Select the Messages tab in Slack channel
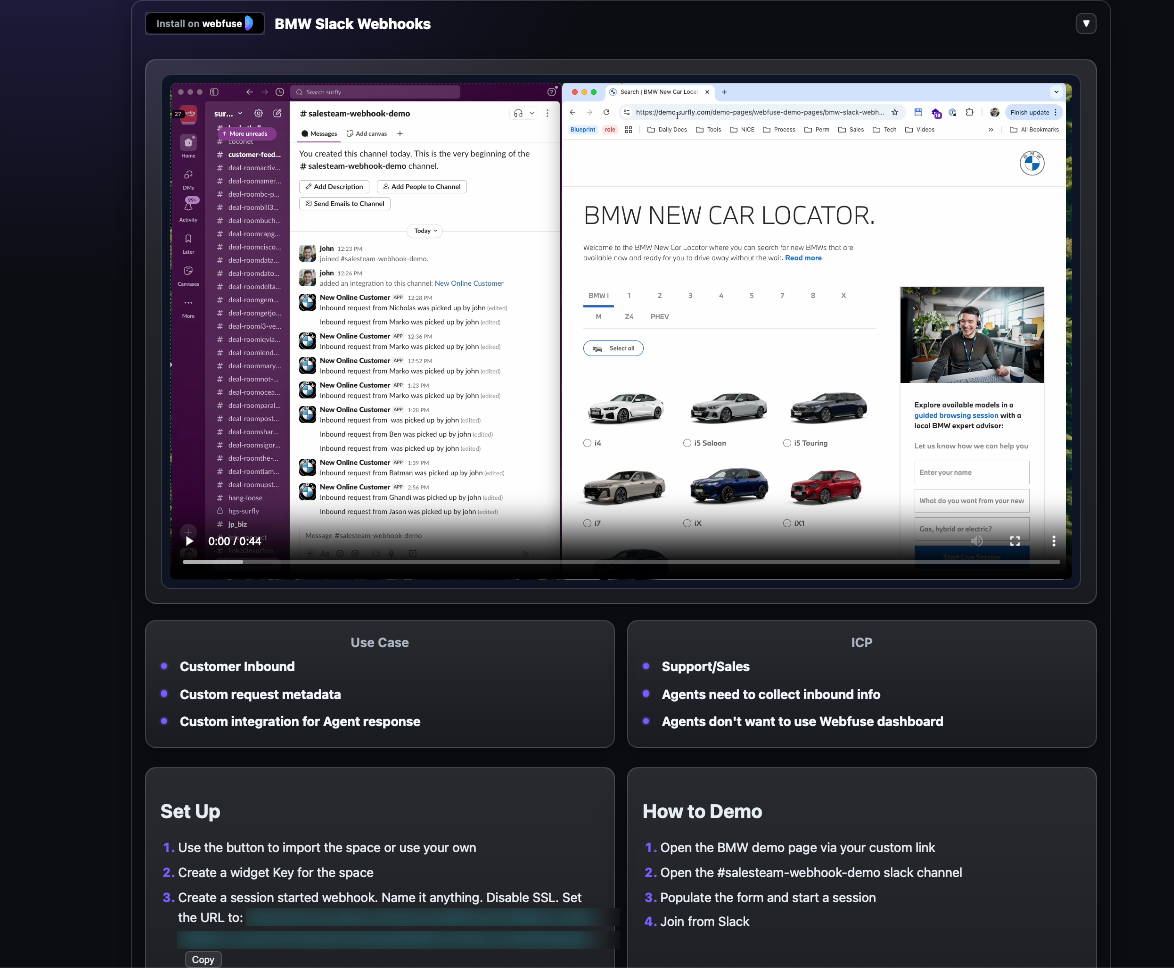 click(319, 133)
